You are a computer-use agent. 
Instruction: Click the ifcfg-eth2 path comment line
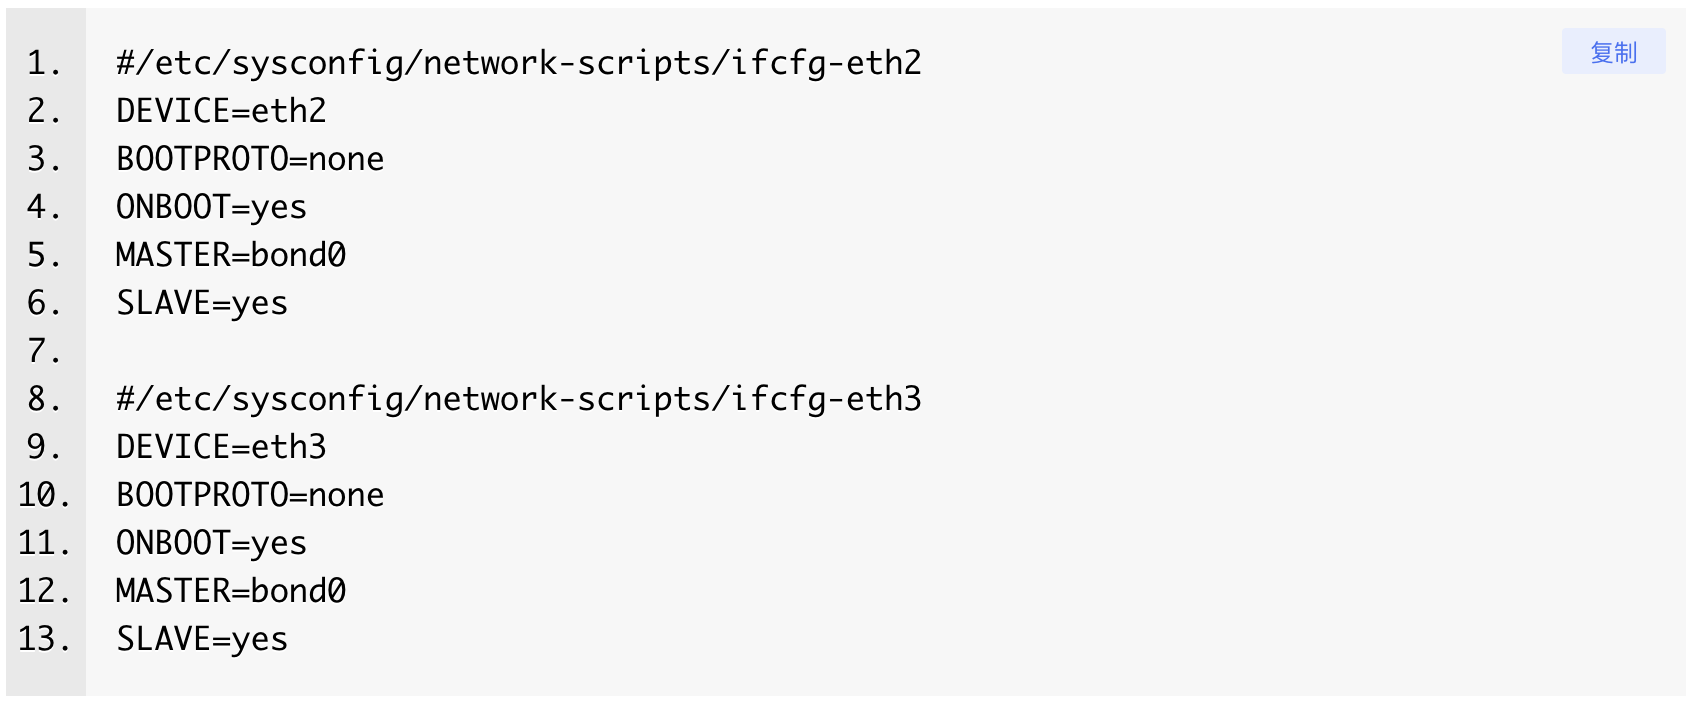518,63
